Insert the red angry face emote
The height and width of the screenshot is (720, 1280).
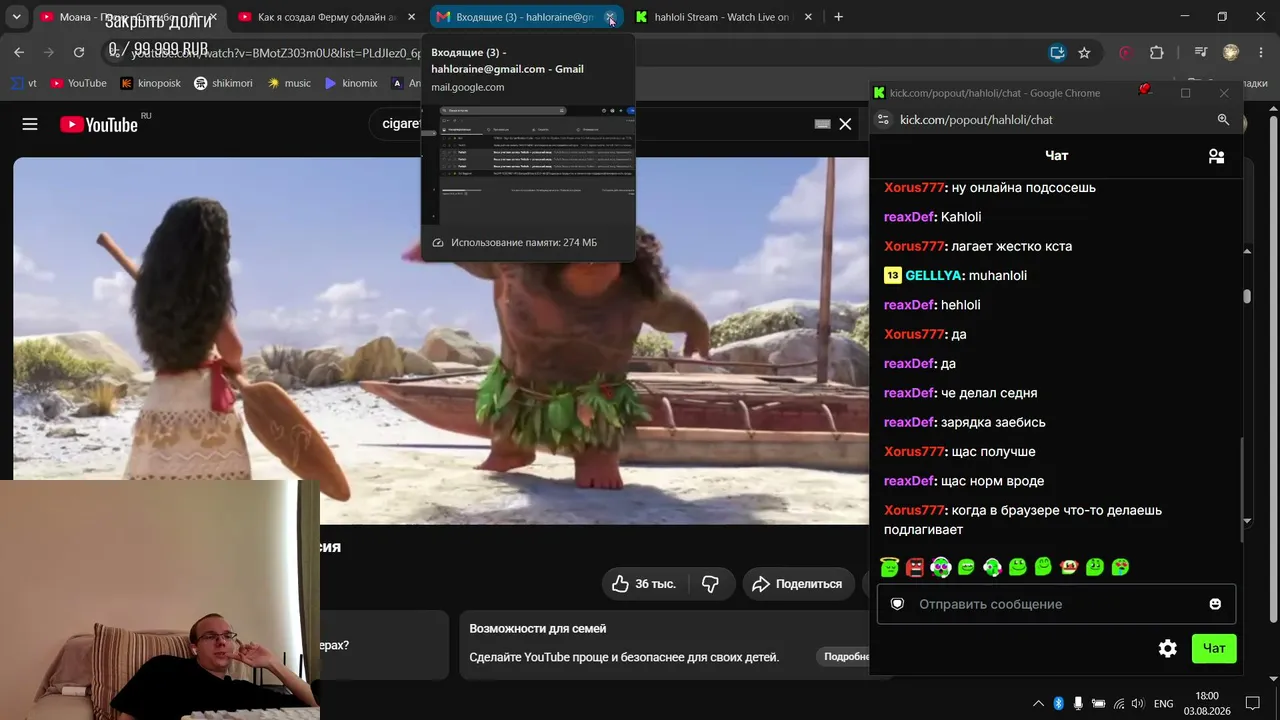[x=915, y=567]
